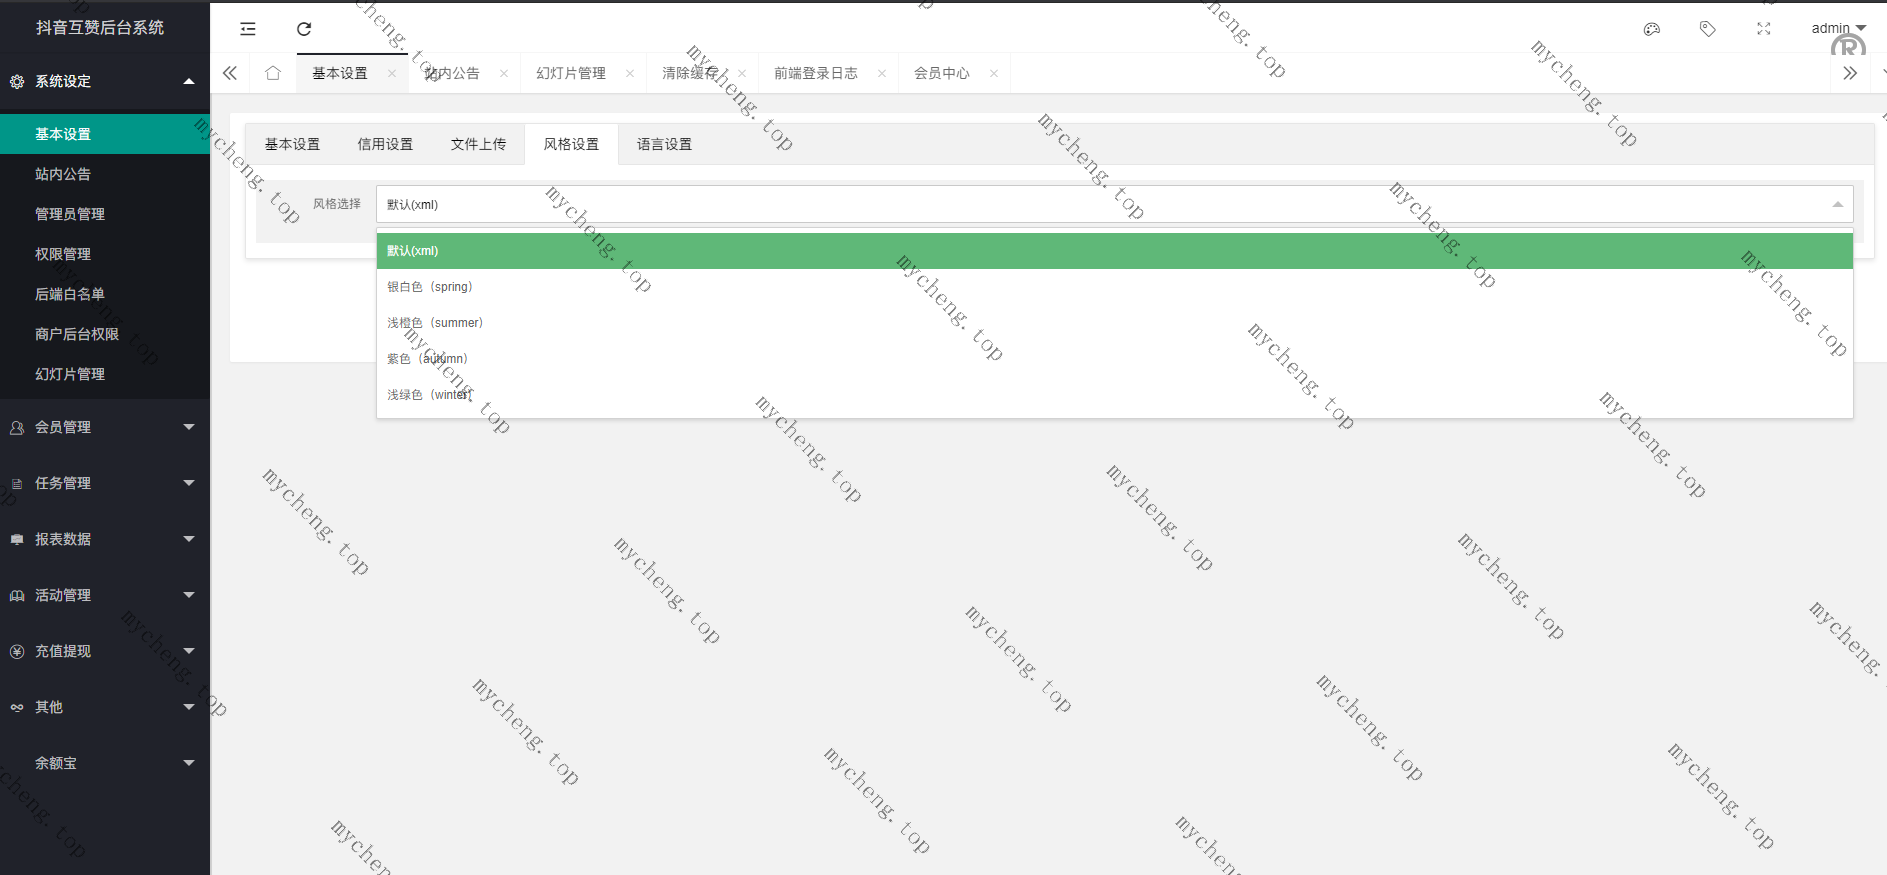Collapse the 系统设定 sidebar section
1887x875 pixels.
(x=104, y=81)
